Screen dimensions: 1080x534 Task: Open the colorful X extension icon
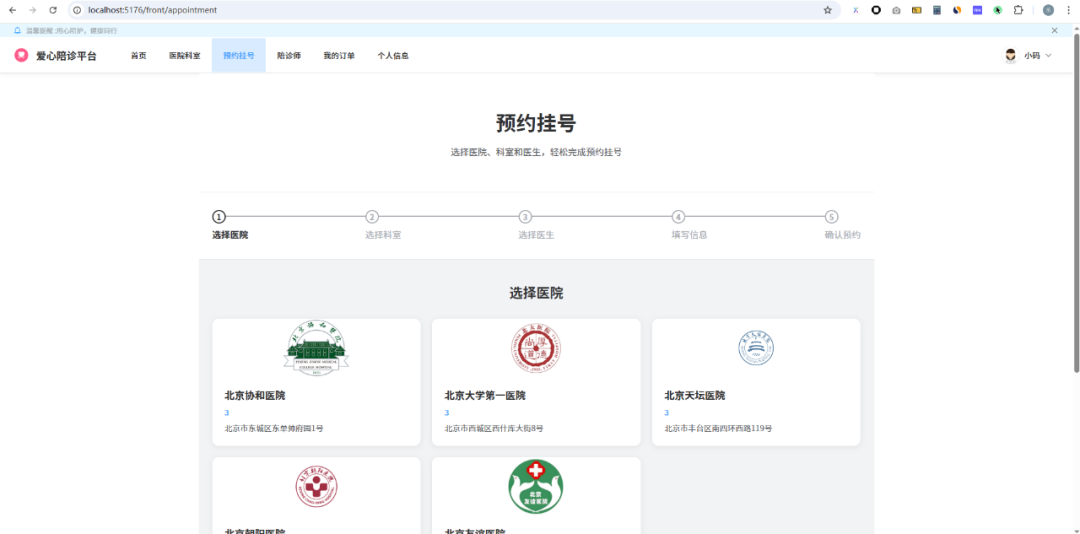[x=855, y=10]
